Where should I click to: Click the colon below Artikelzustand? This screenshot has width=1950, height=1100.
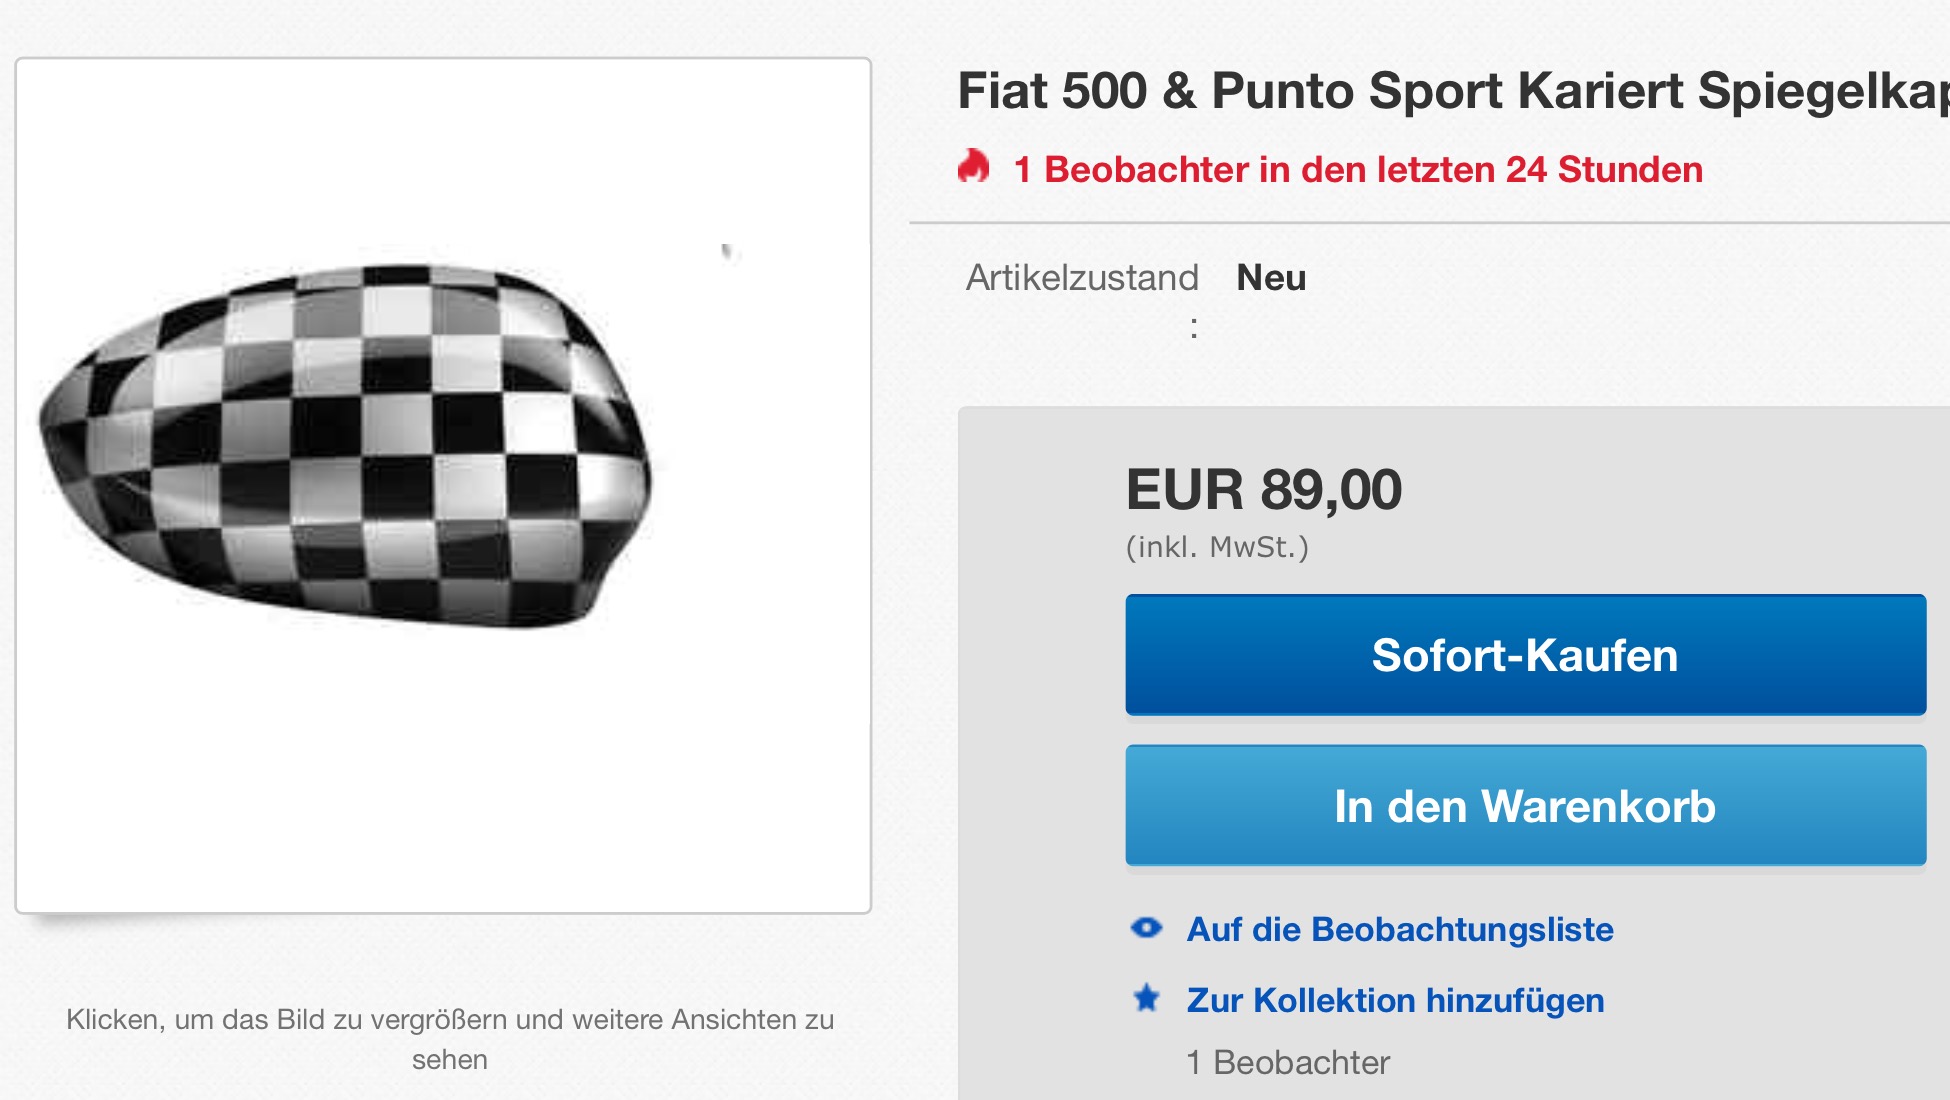[1194, 327]
